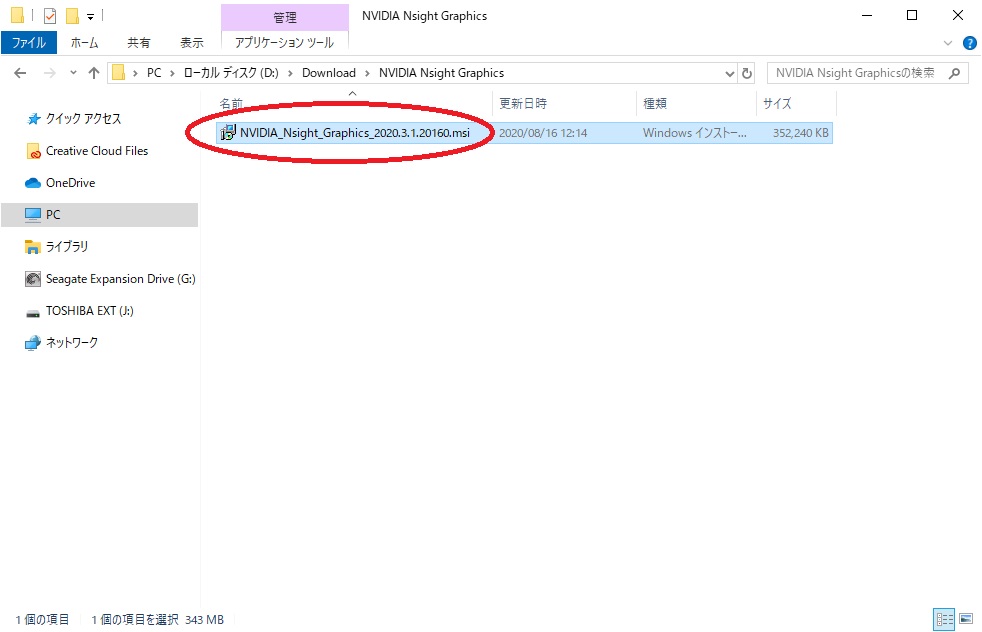Expand the chevron after ローカル ディスク (D:) breadcrumb
Screen dimensions: 982x632
[290, 73]
